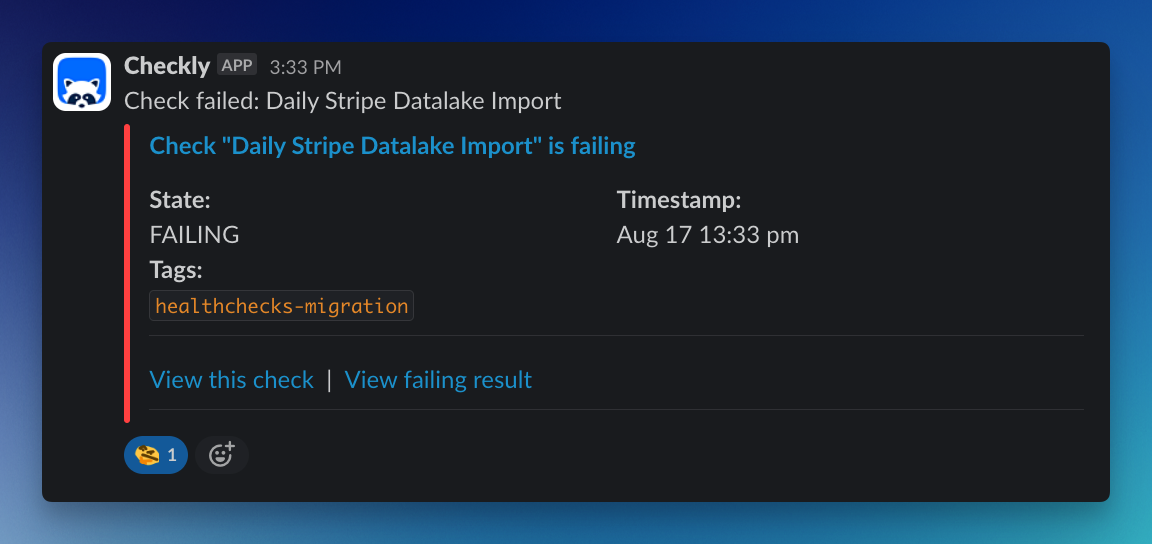The height and width of the screenshot is (544, 1152).
Task: Click the "Check failed" message text
Action: (342, 101)
